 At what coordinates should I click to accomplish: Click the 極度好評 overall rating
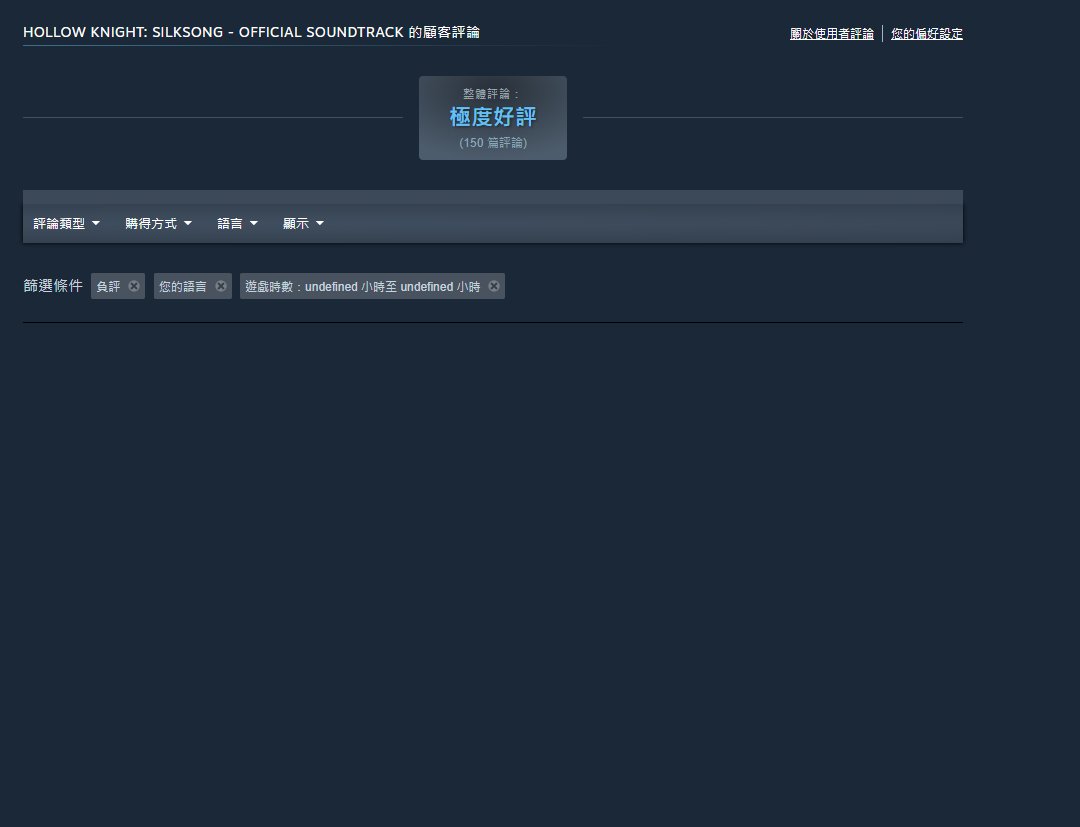tap(492, 116)
